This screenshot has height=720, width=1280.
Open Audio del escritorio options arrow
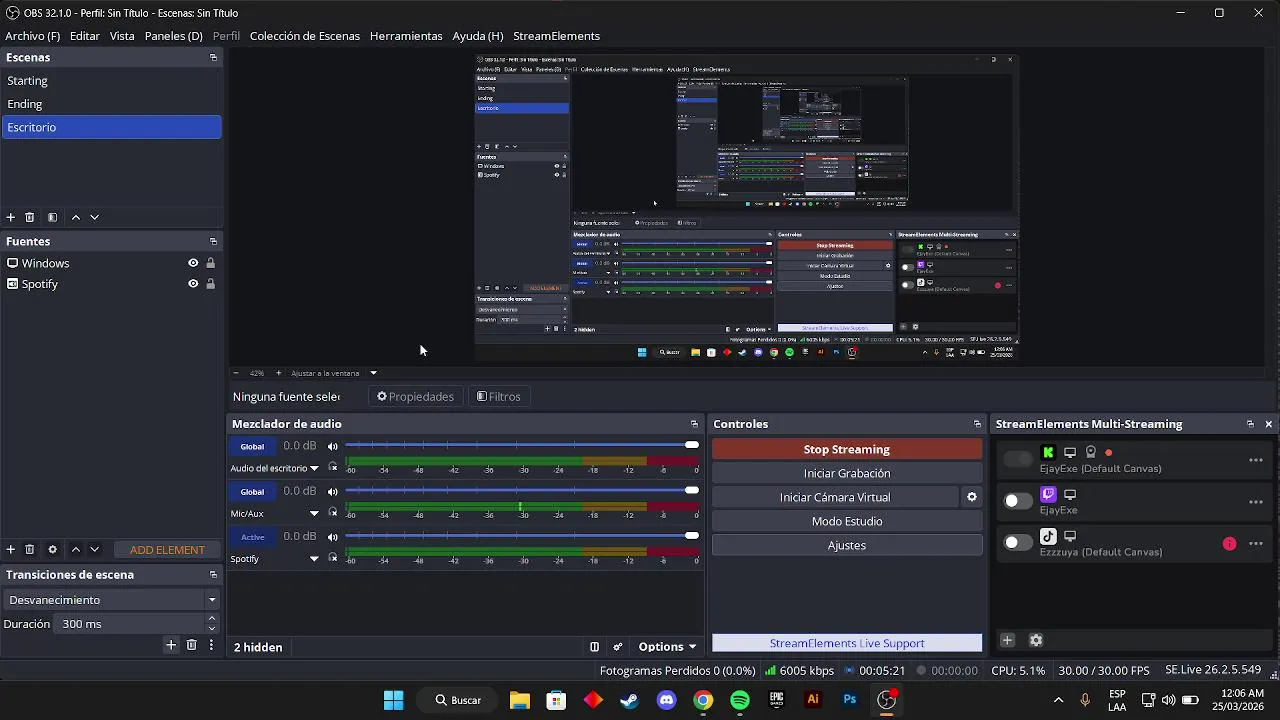(314, 468)
